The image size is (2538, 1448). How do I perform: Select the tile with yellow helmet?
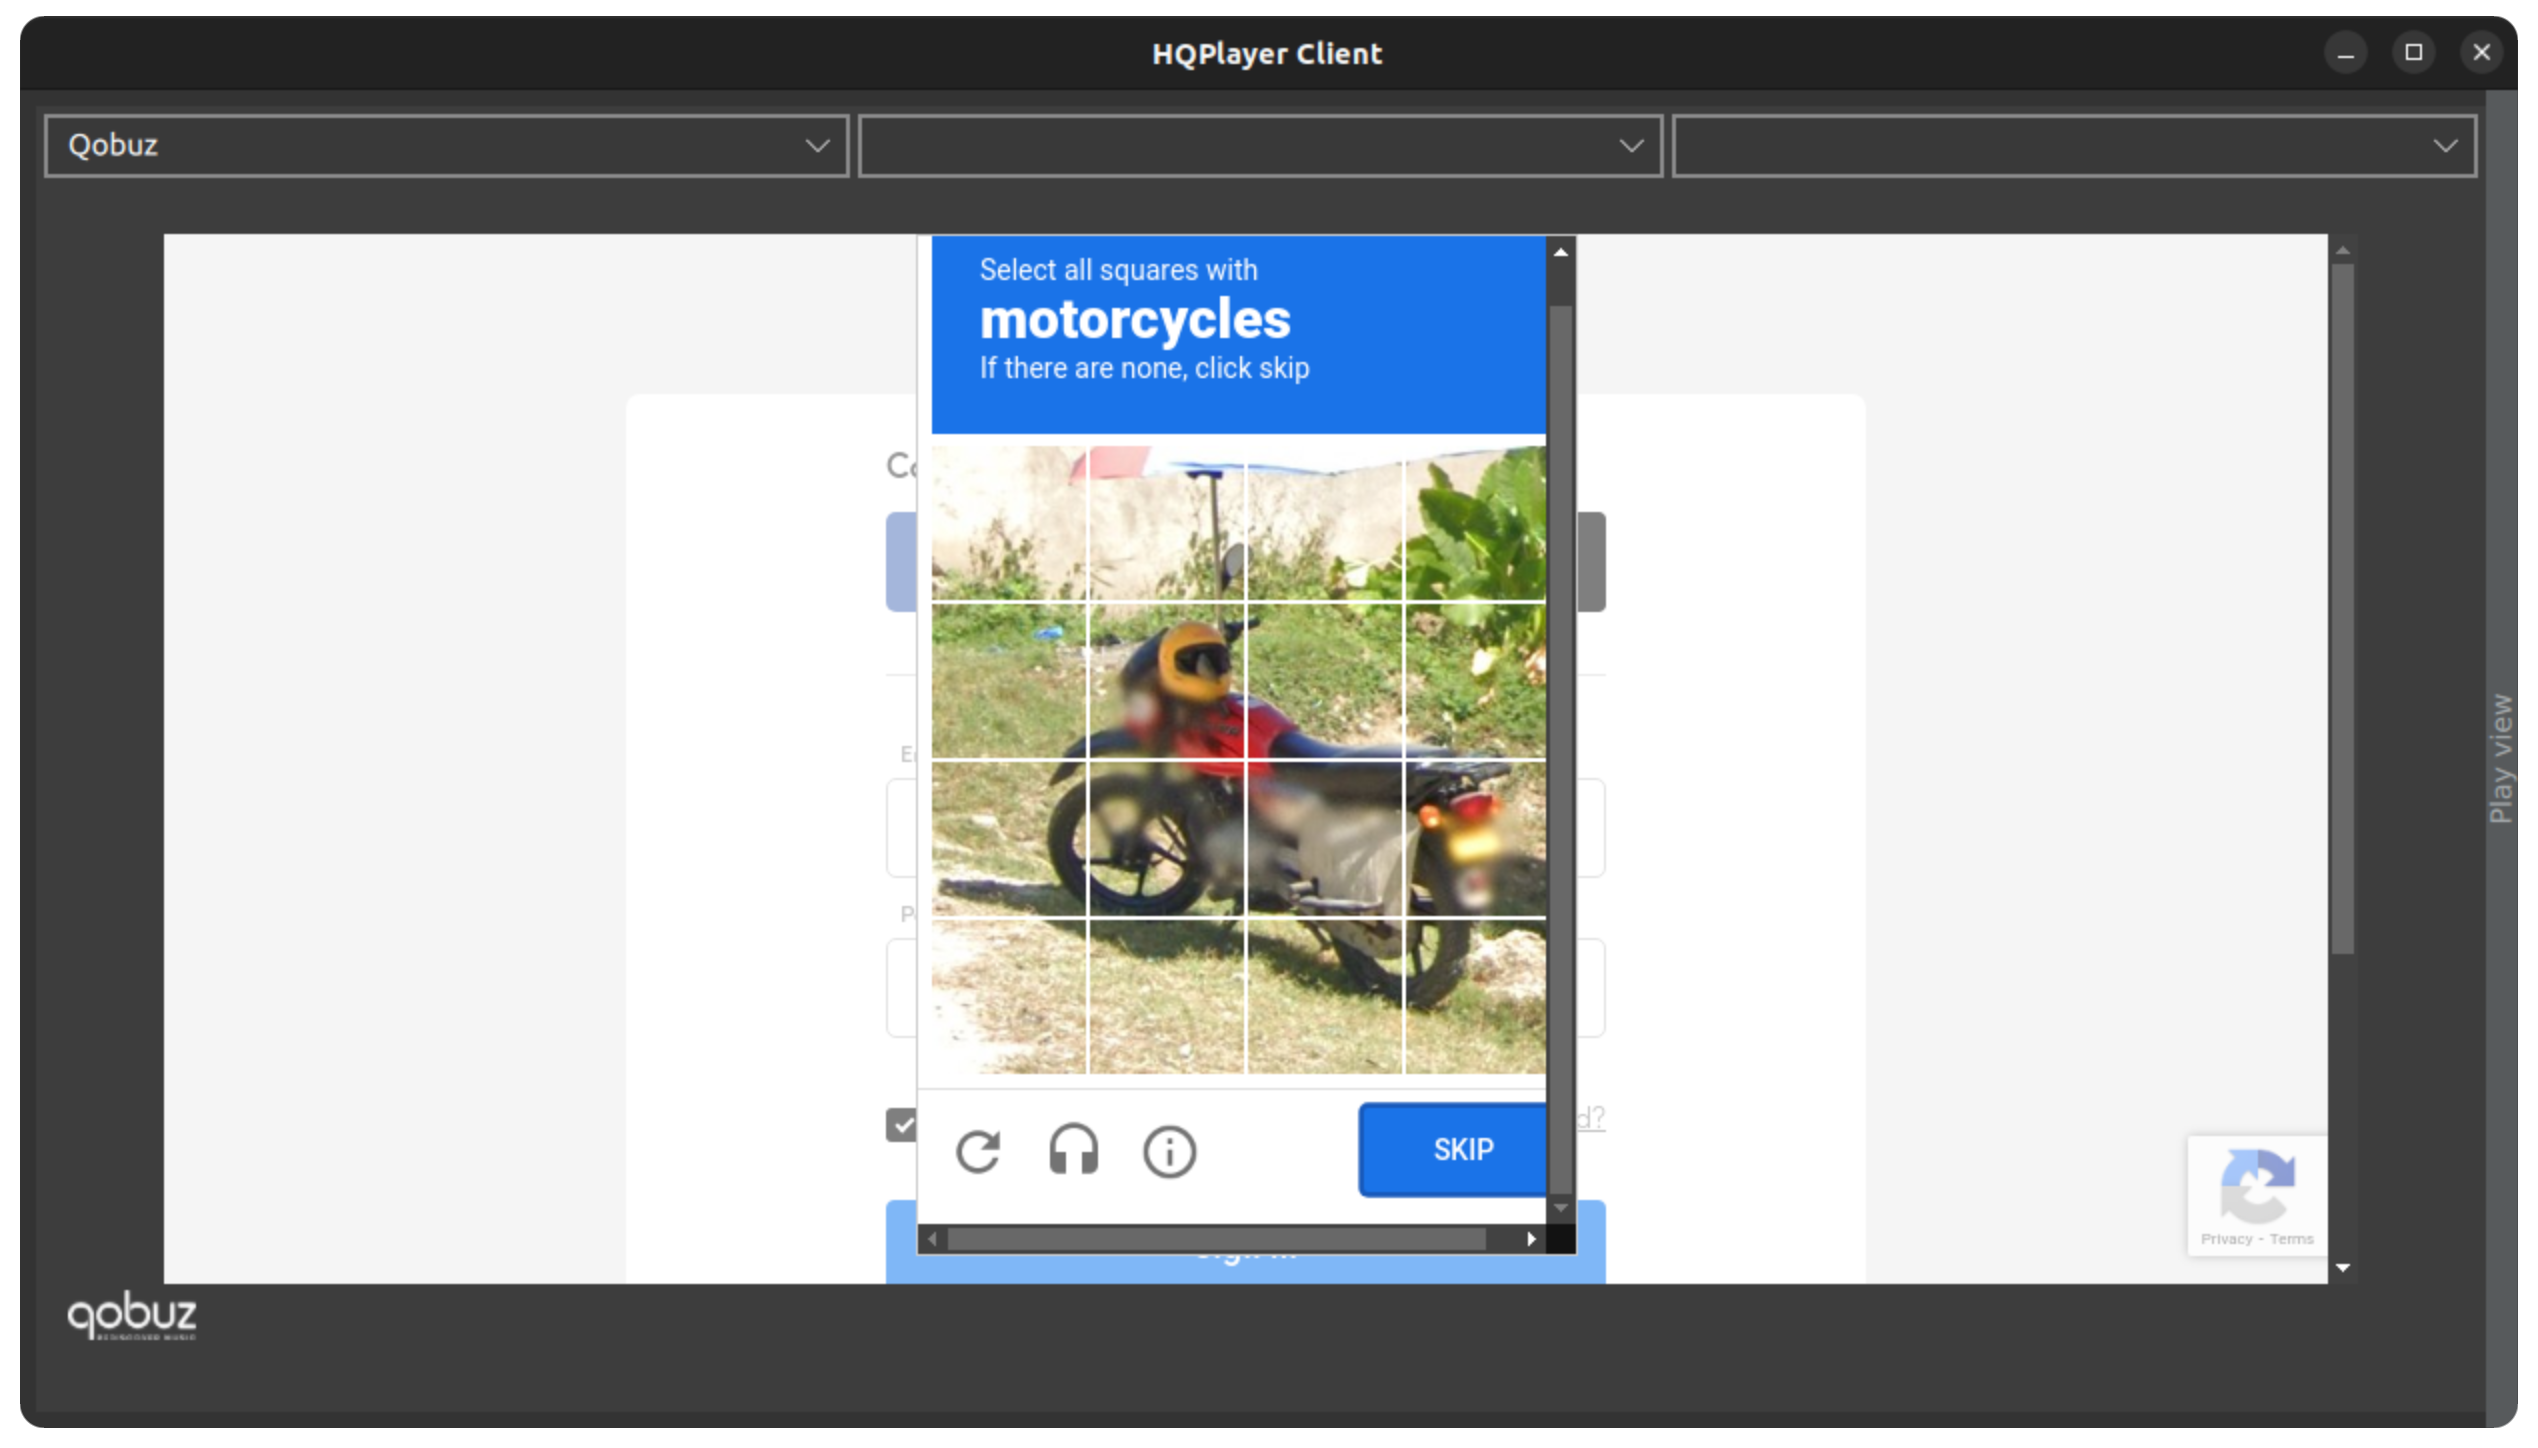1166,681
